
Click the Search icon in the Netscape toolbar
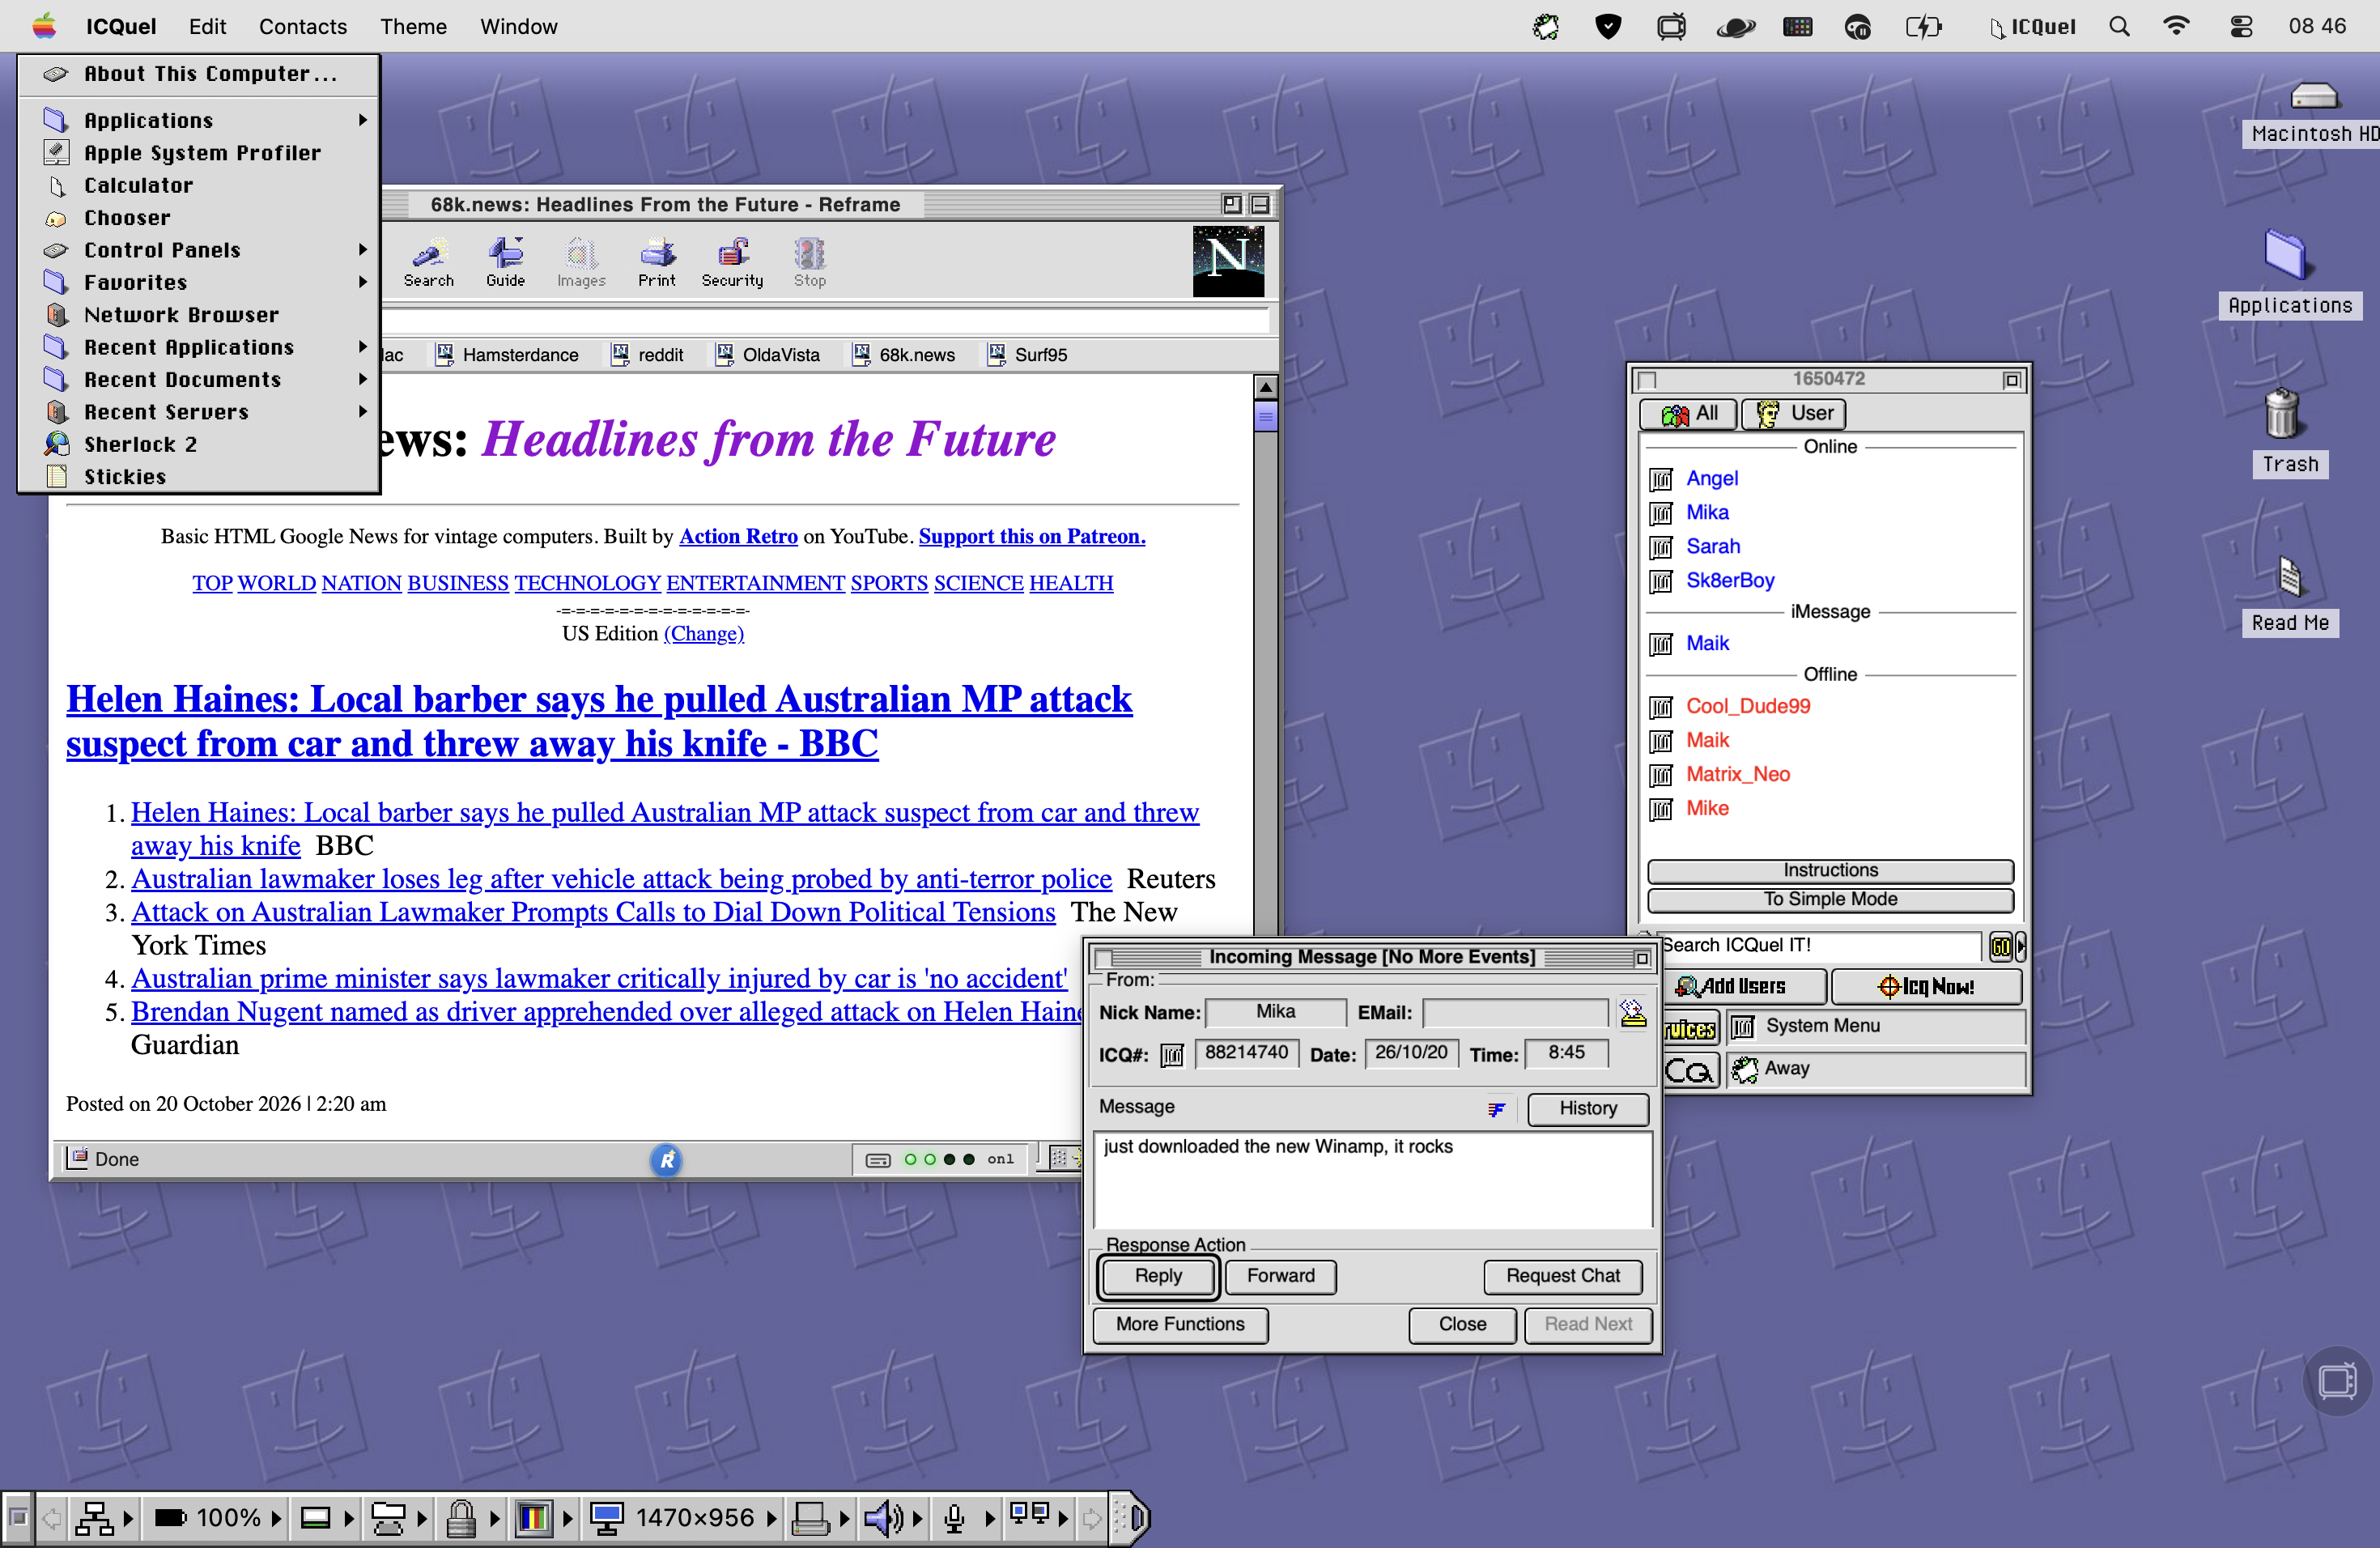[x=429, y=263]
